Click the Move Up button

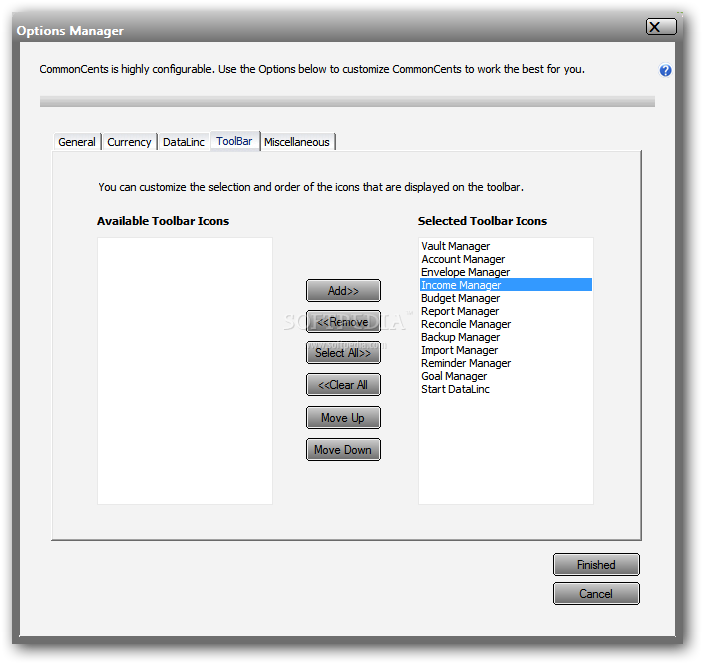click(343, 418)
